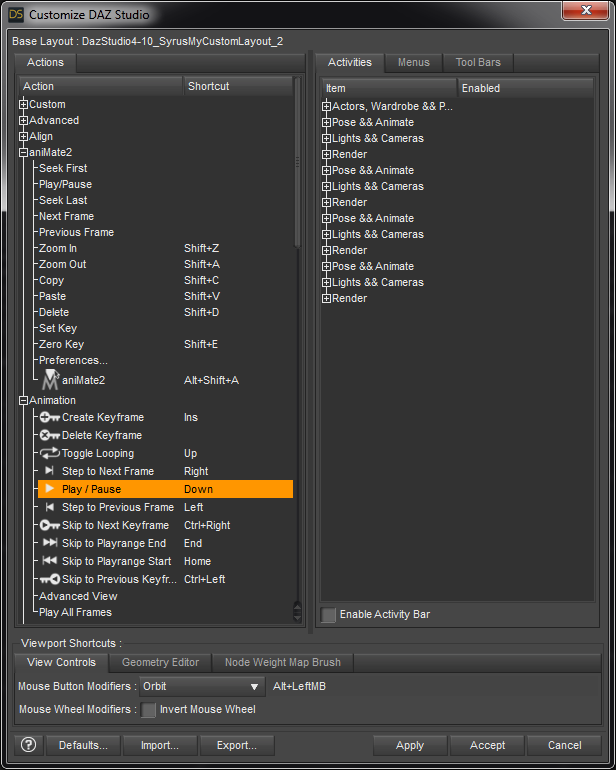616x770 pixels.
Task: Click the Skip to Playrange Start icon
Action: pos(50,561)
